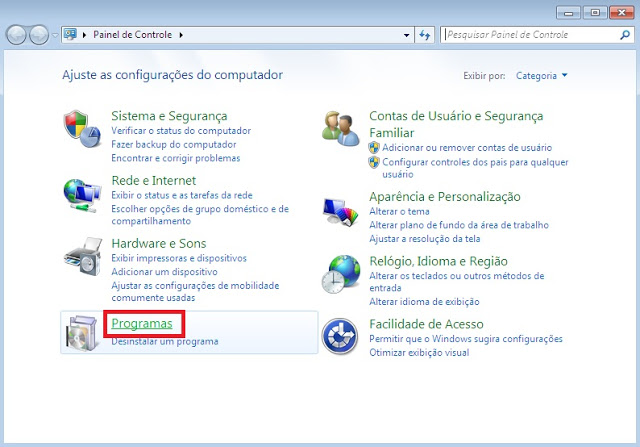
Task: Open Alterar idioma de exibição link
Action: click(424, 302)
